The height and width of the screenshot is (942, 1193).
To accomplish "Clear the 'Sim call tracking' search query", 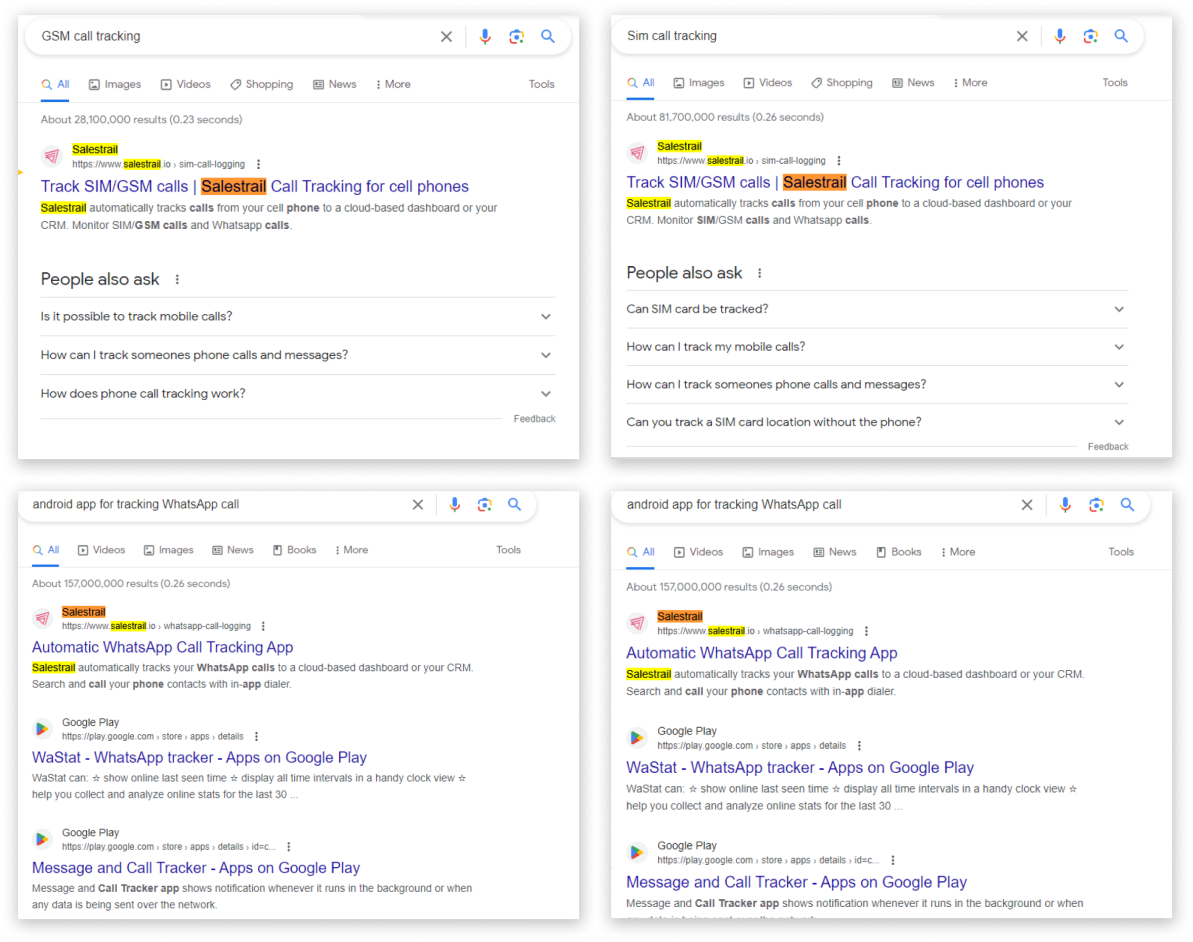I will pyautogui.click(x=1022, y=36).
